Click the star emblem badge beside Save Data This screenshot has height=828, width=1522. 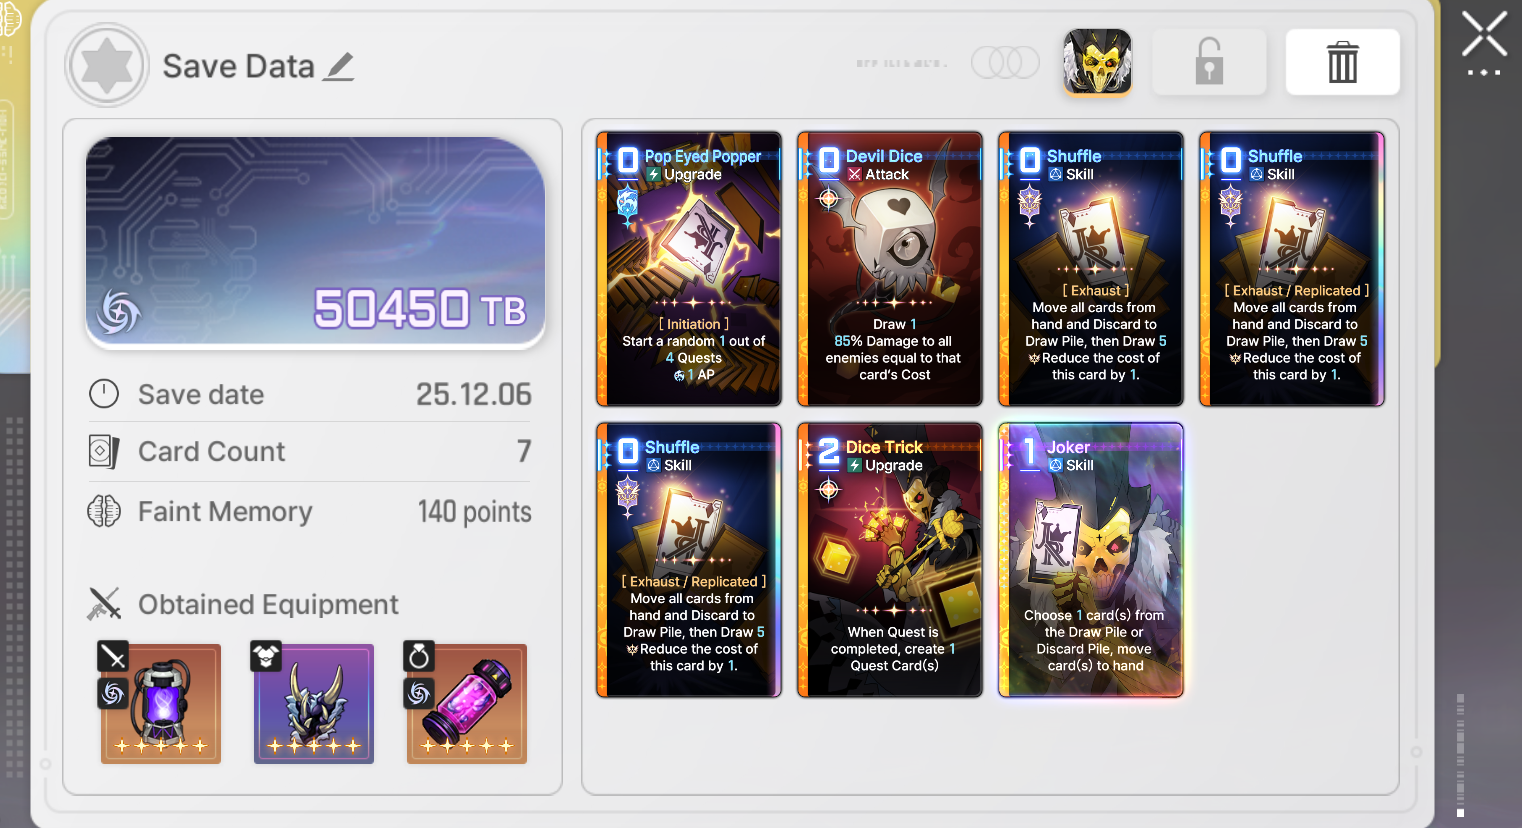point(107,66)
